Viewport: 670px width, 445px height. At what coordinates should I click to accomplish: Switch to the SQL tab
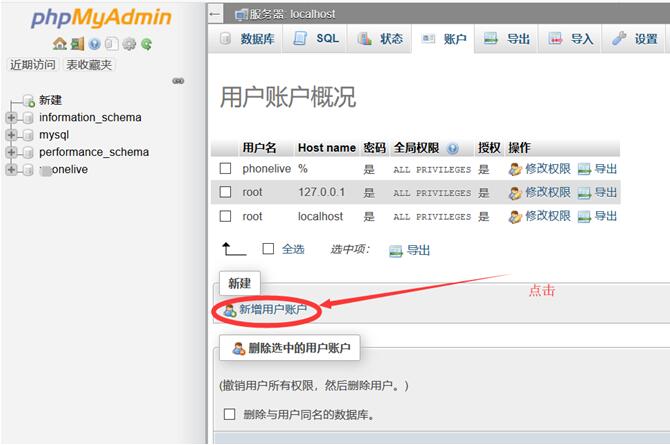point(316,39)
